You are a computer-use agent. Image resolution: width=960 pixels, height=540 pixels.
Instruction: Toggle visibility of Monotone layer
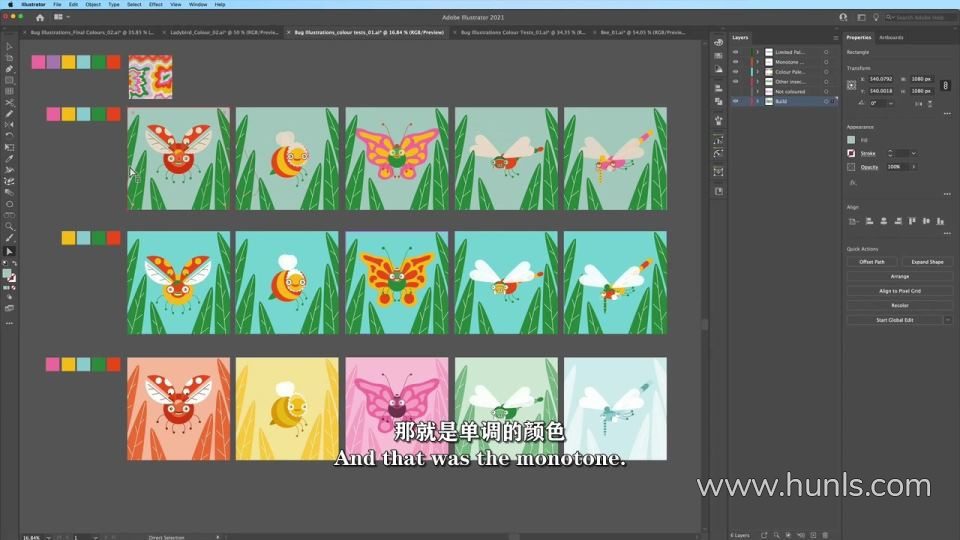click(735, 62)
